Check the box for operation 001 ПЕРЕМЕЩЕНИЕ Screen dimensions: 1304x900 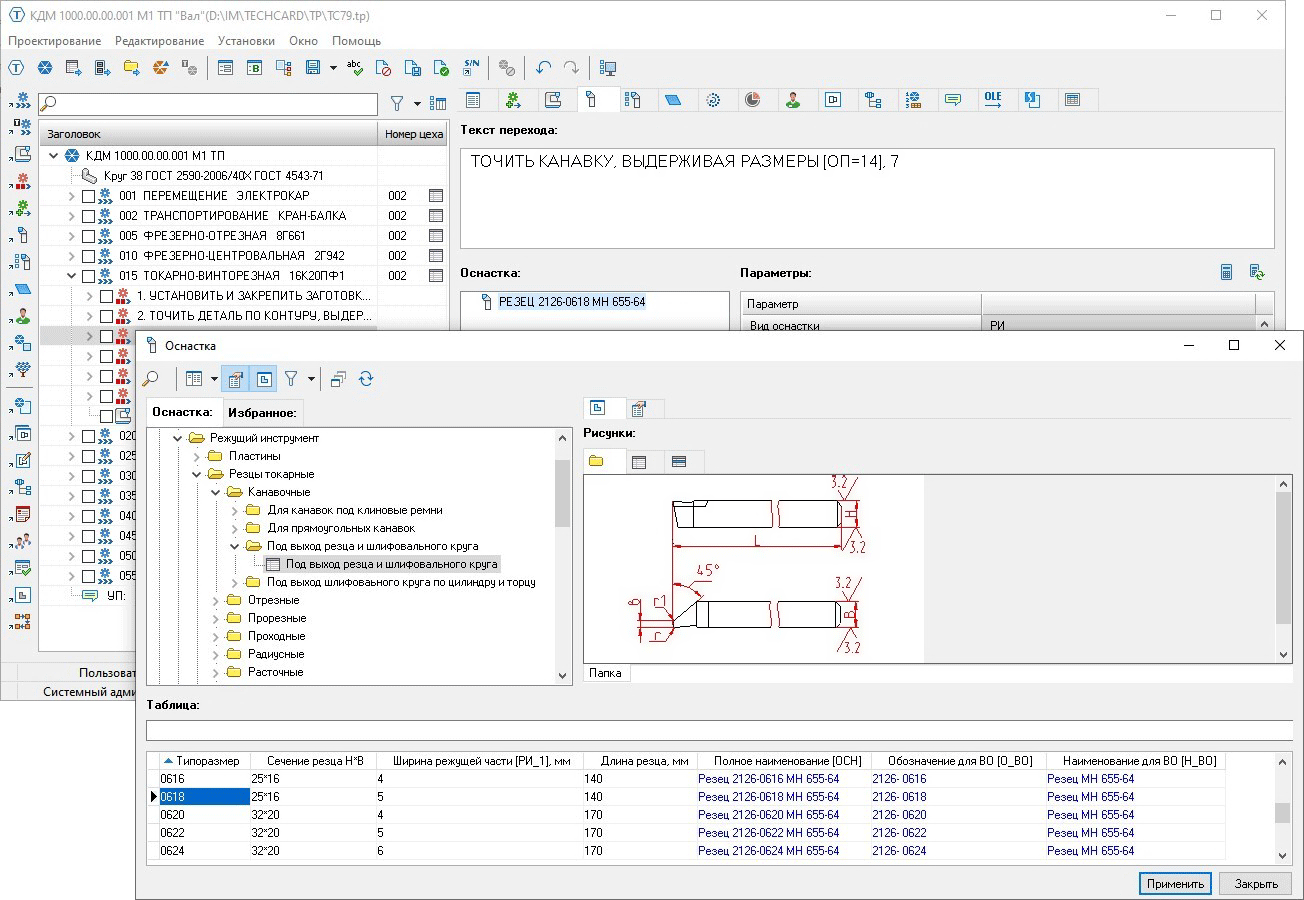point(89,196)
